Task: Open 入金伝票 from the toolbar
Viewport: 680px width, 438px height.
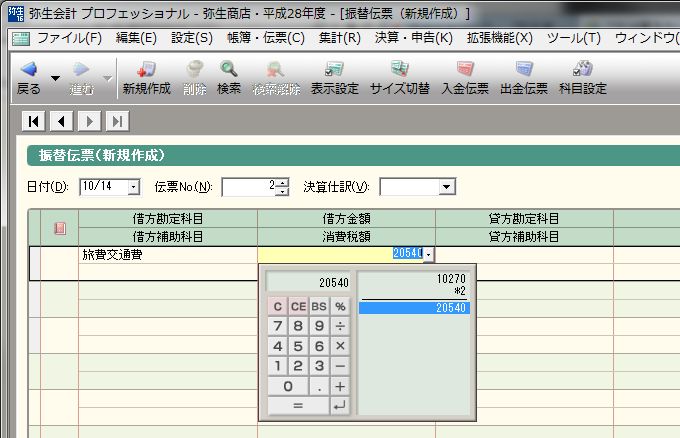Action: (x=465, y=78)
